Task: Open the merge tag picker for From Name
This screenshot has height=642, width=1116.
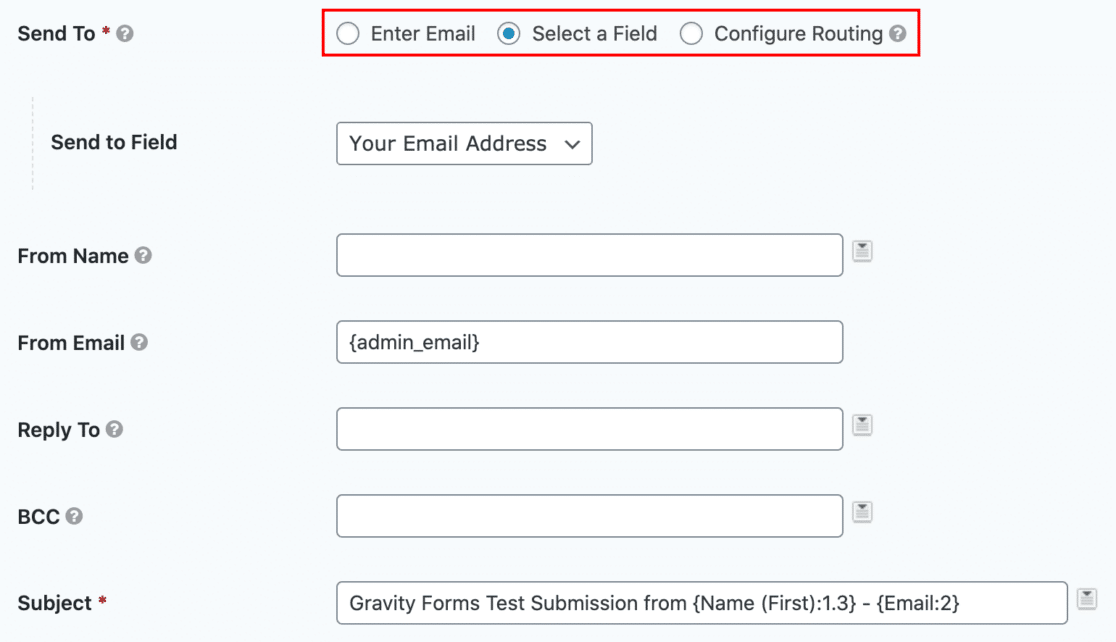Action: pos(862,251)
